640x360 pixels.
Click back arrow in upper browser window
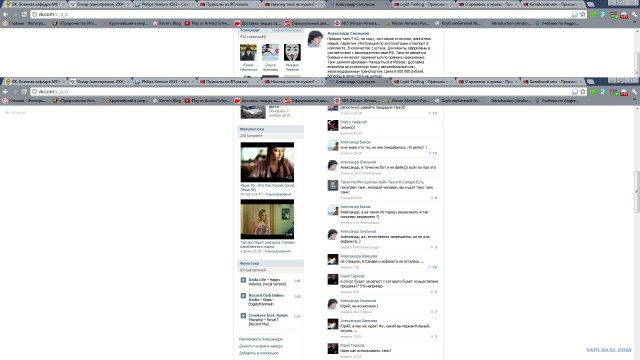pos(5,14)
